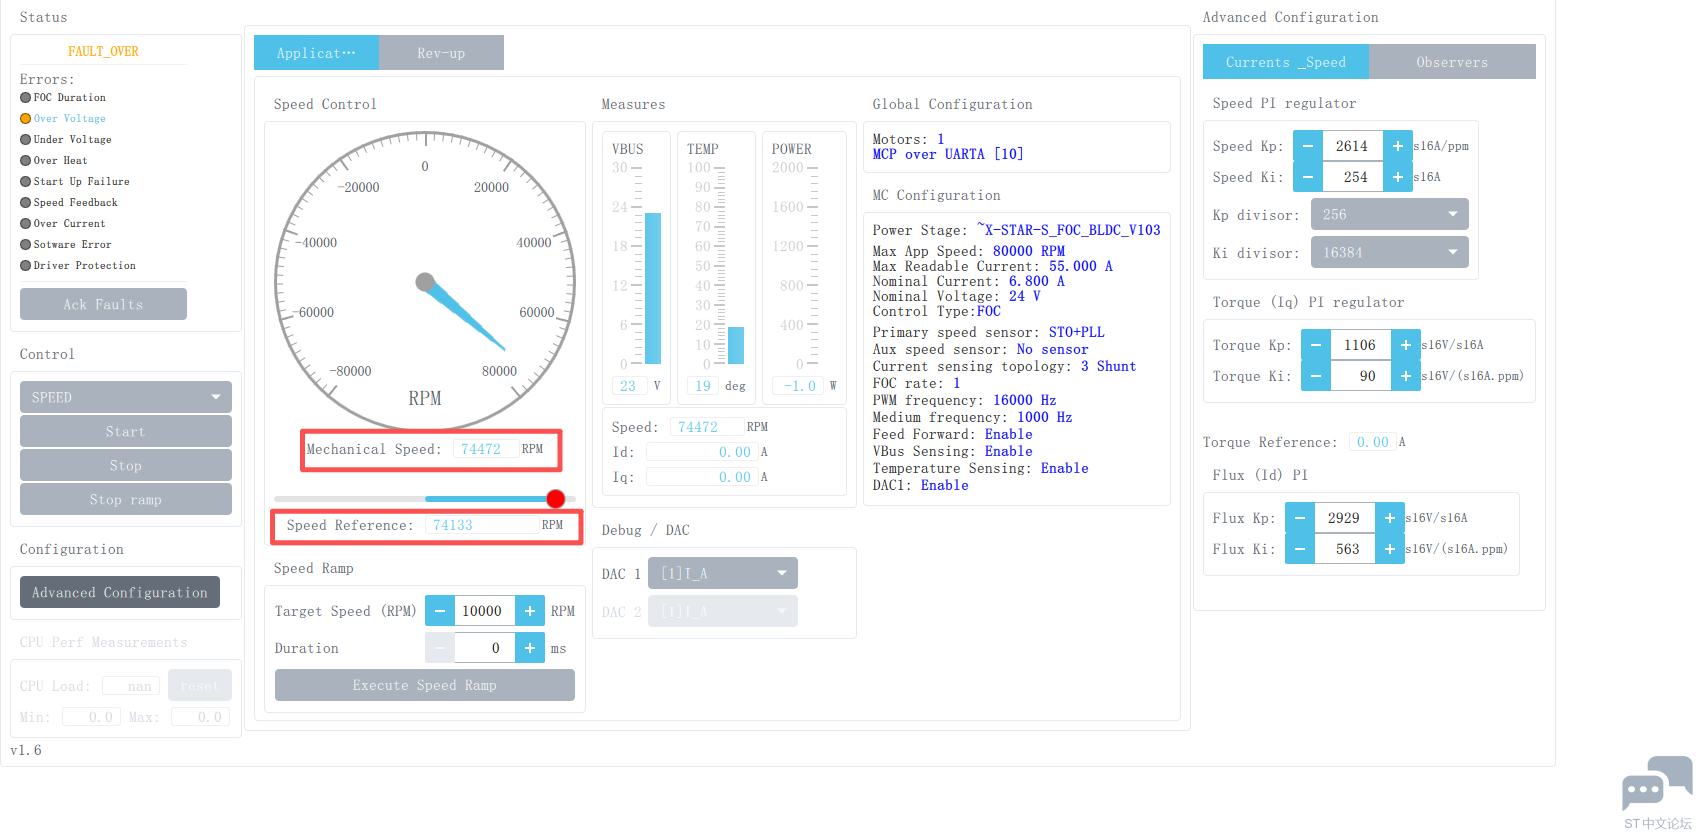
Task: Decrease Flux Ki with minus button
Action: click(x=1299, y=549)
